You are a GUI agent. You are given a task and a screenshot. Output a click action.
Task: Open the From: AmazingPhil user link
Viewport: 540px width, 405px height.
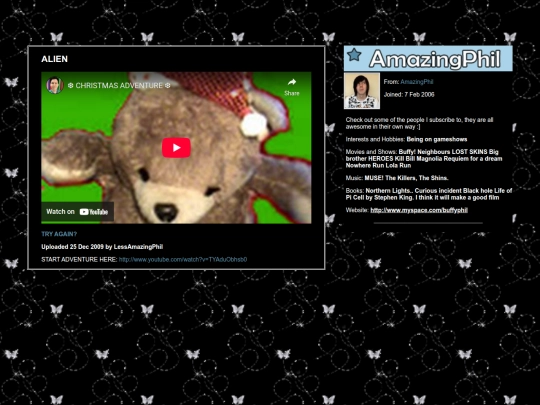point(417,82)
